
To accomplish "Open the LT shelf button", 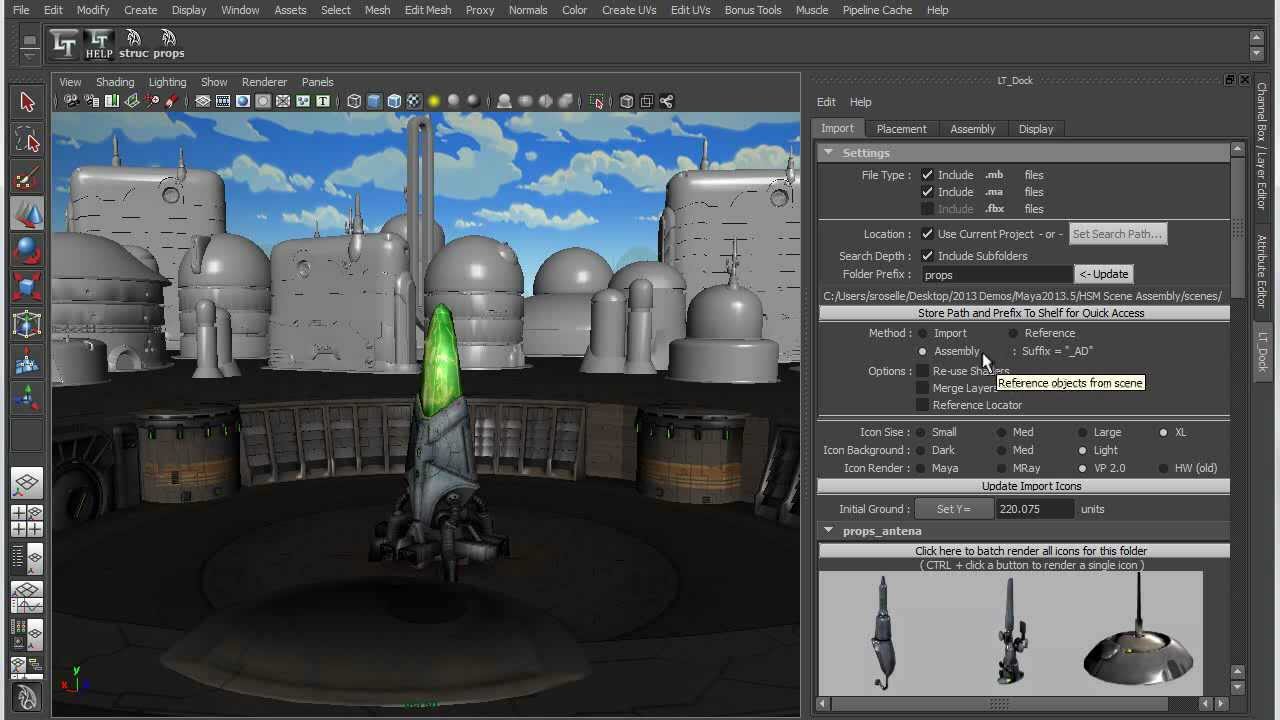I will point(64,44).
